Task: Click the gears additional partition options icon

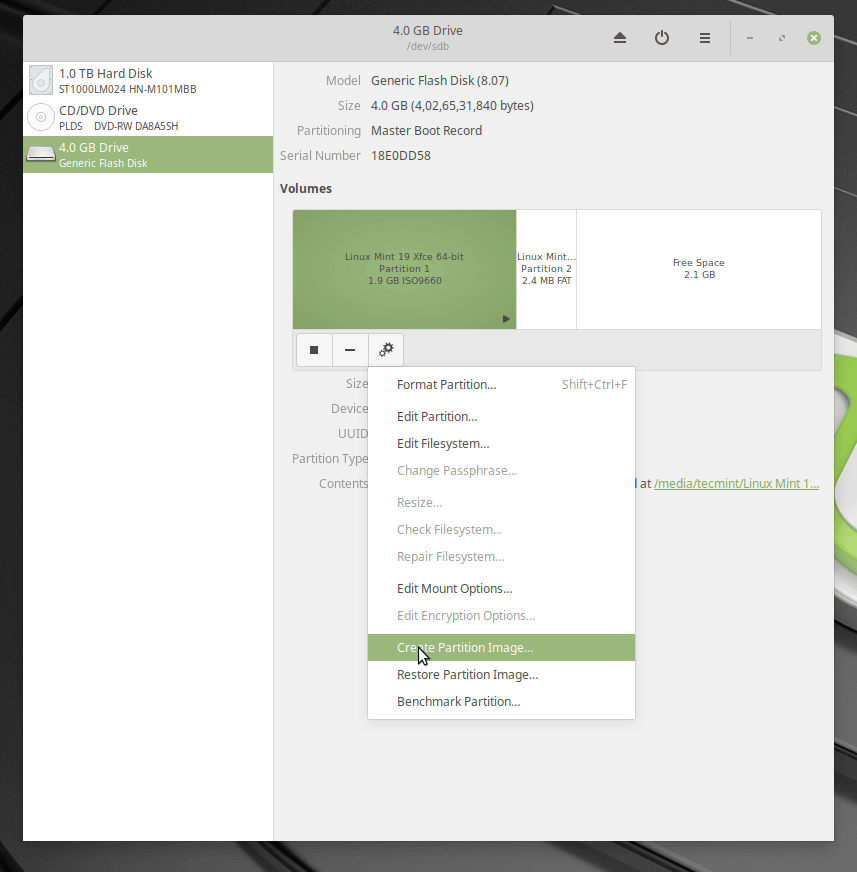Action: (x=386, y=350)
